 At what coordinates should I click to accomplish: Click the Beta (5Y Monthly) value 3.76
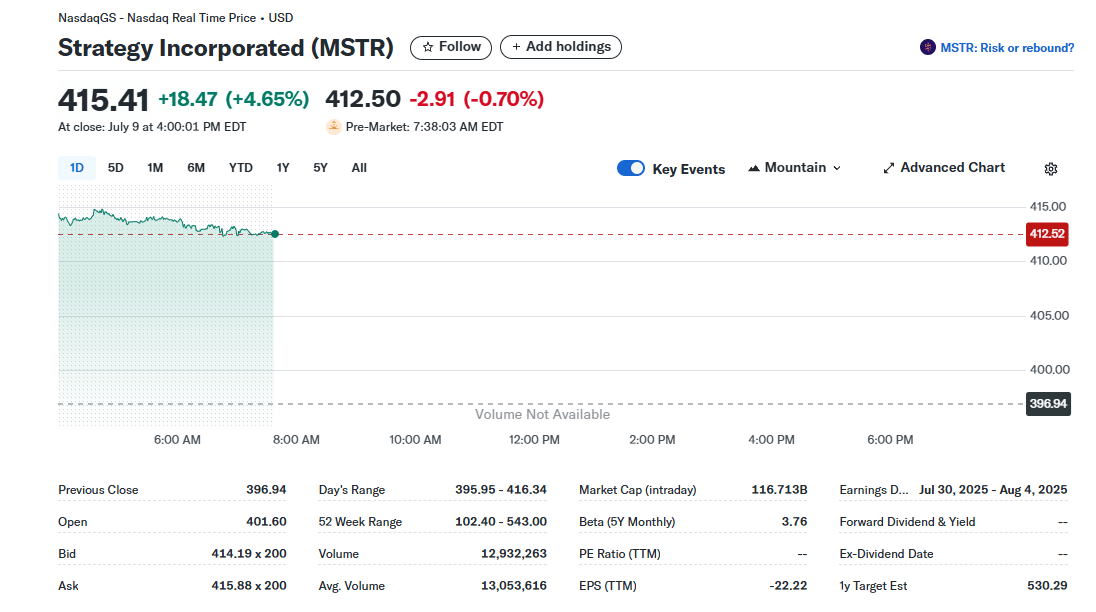click(794, 522)
